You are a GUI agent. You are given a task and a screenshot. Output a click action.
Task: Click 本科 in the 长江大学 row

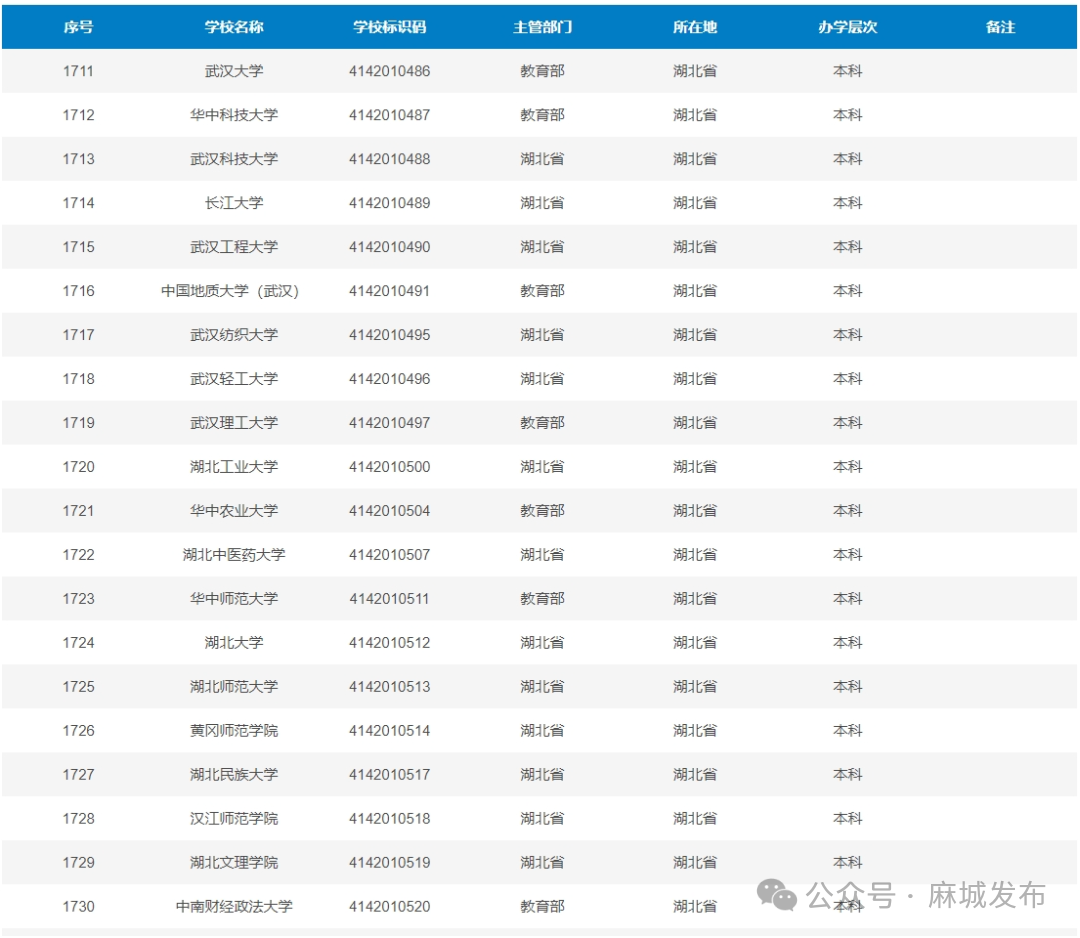coord(848,203)
